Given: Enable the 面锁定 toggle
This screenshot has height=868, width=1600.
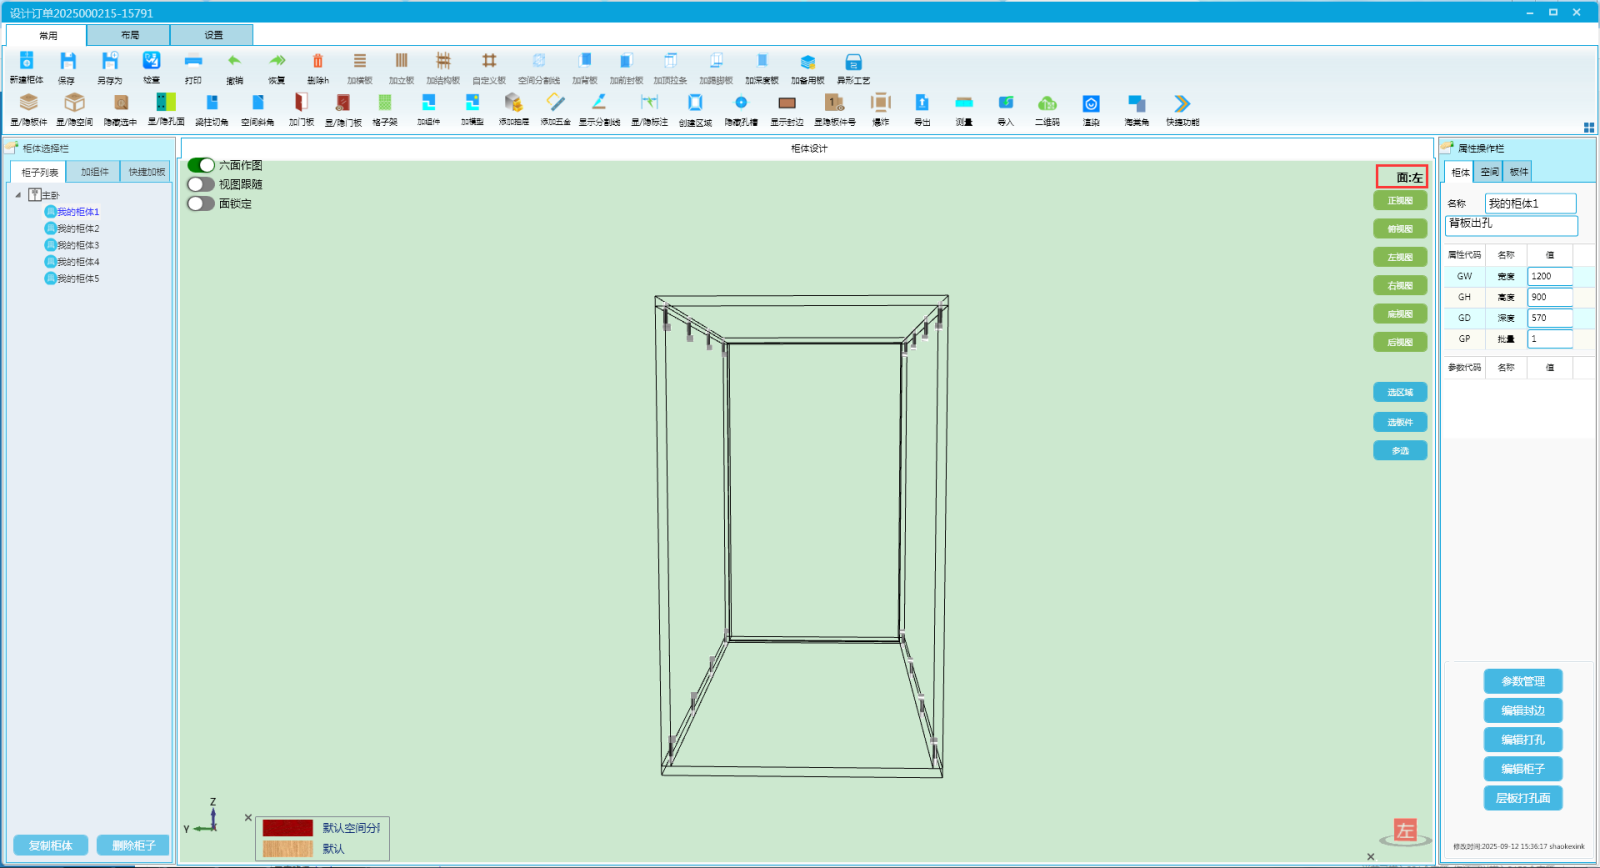Looking at the screenshot, I should pyautogui.click(x=201, y=204).
